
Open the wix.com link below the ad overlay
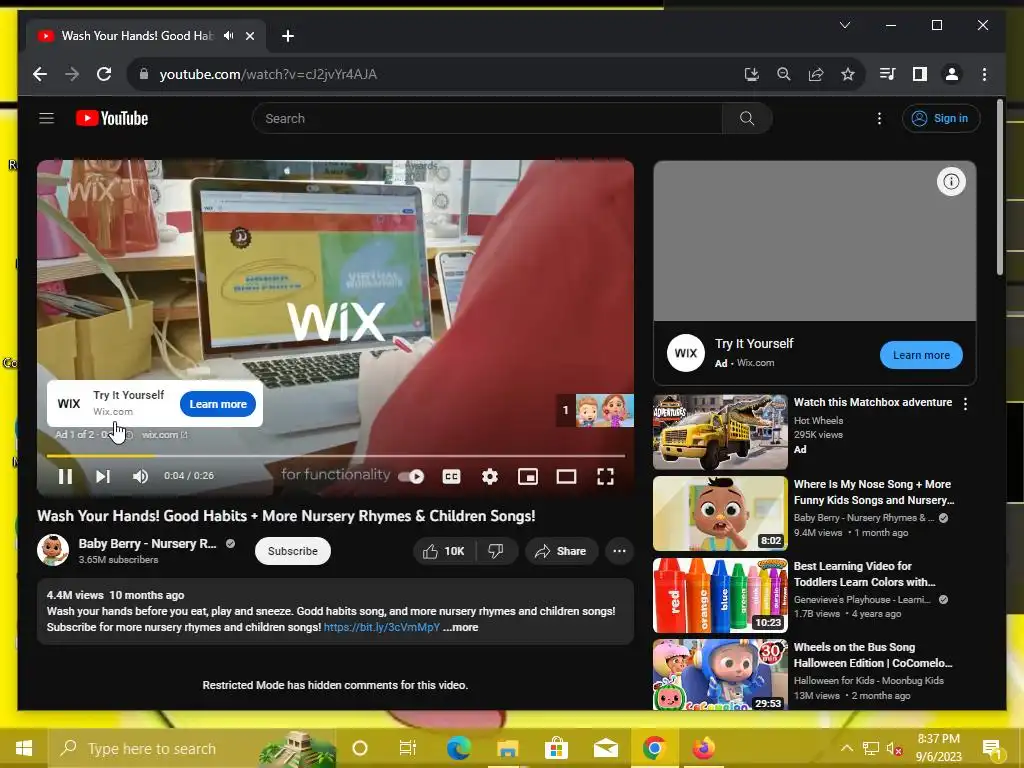tap(165, 434)
